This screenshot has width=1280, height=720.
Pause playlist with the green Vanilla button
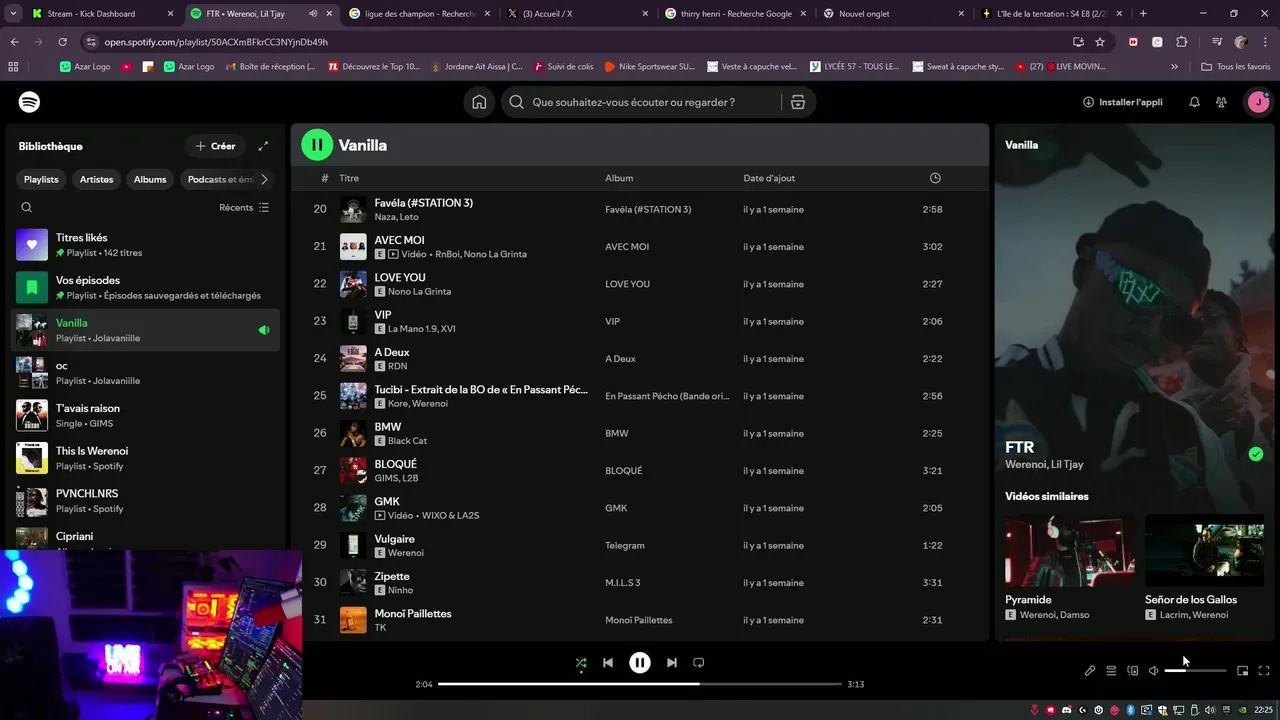[x=317, y=145]
